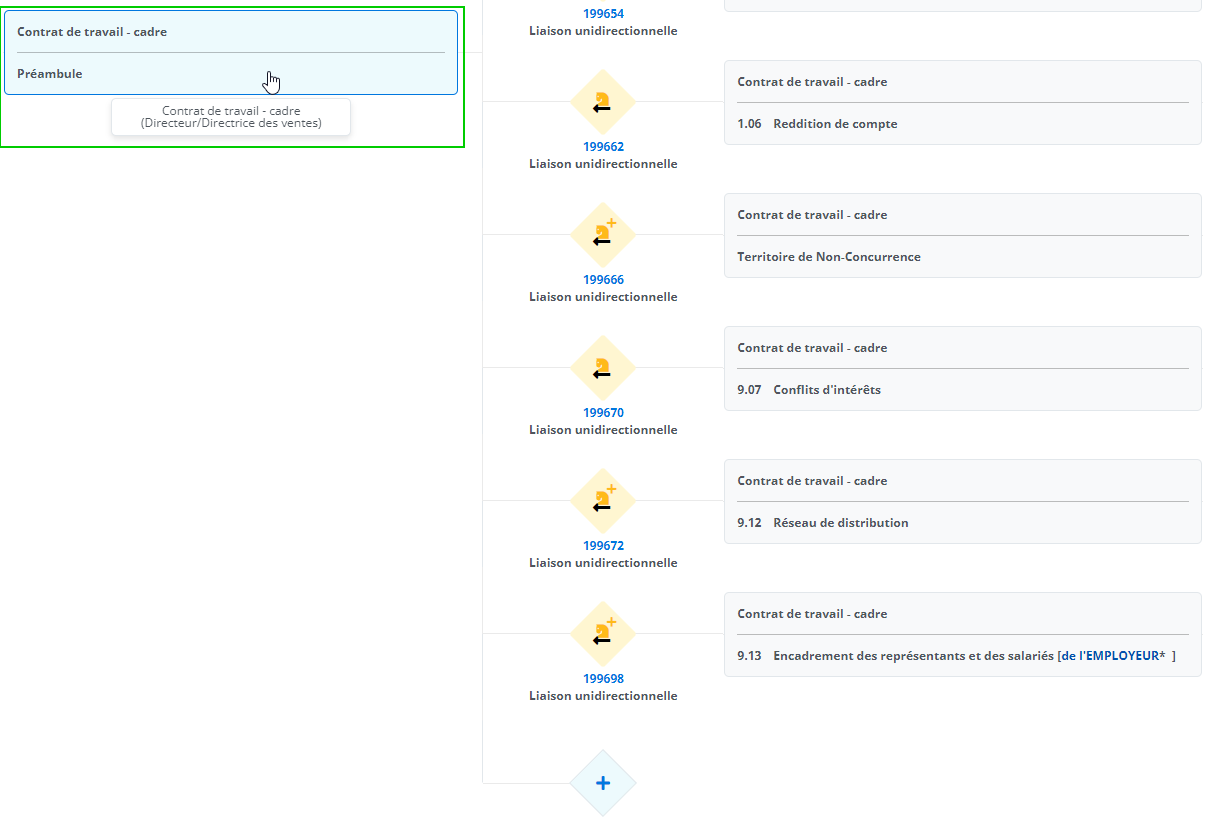This screenshot has width=1214, height=837.
Task: Select the 9.07 Conflits d'intérêts card
Action: [x=962, y=369]
